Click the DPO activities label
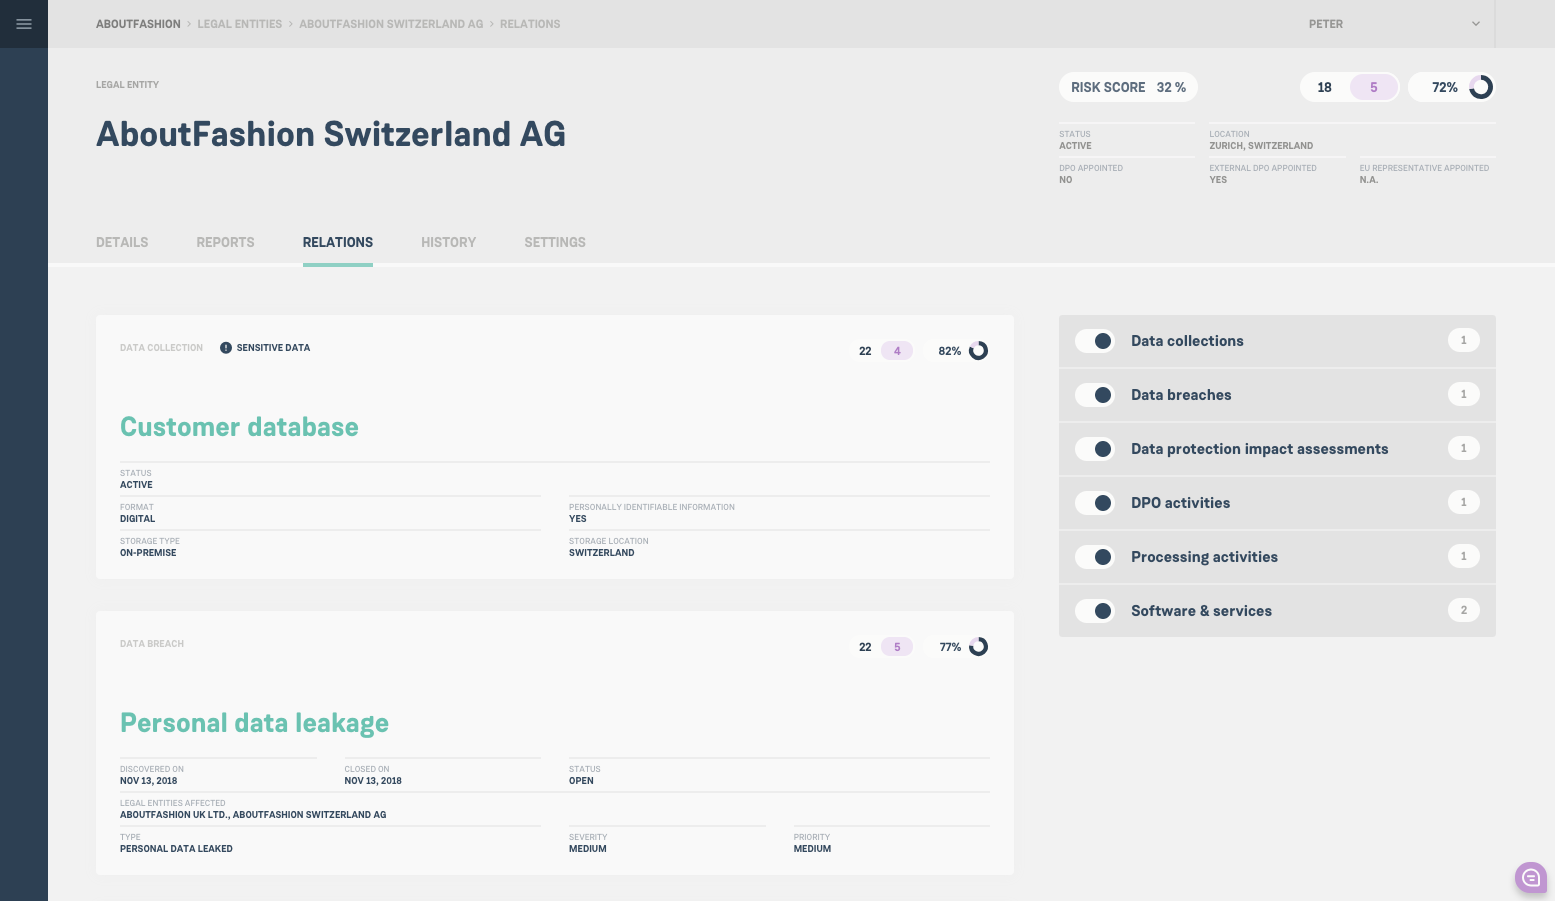1555x901 pixels. pos(1180,503)
